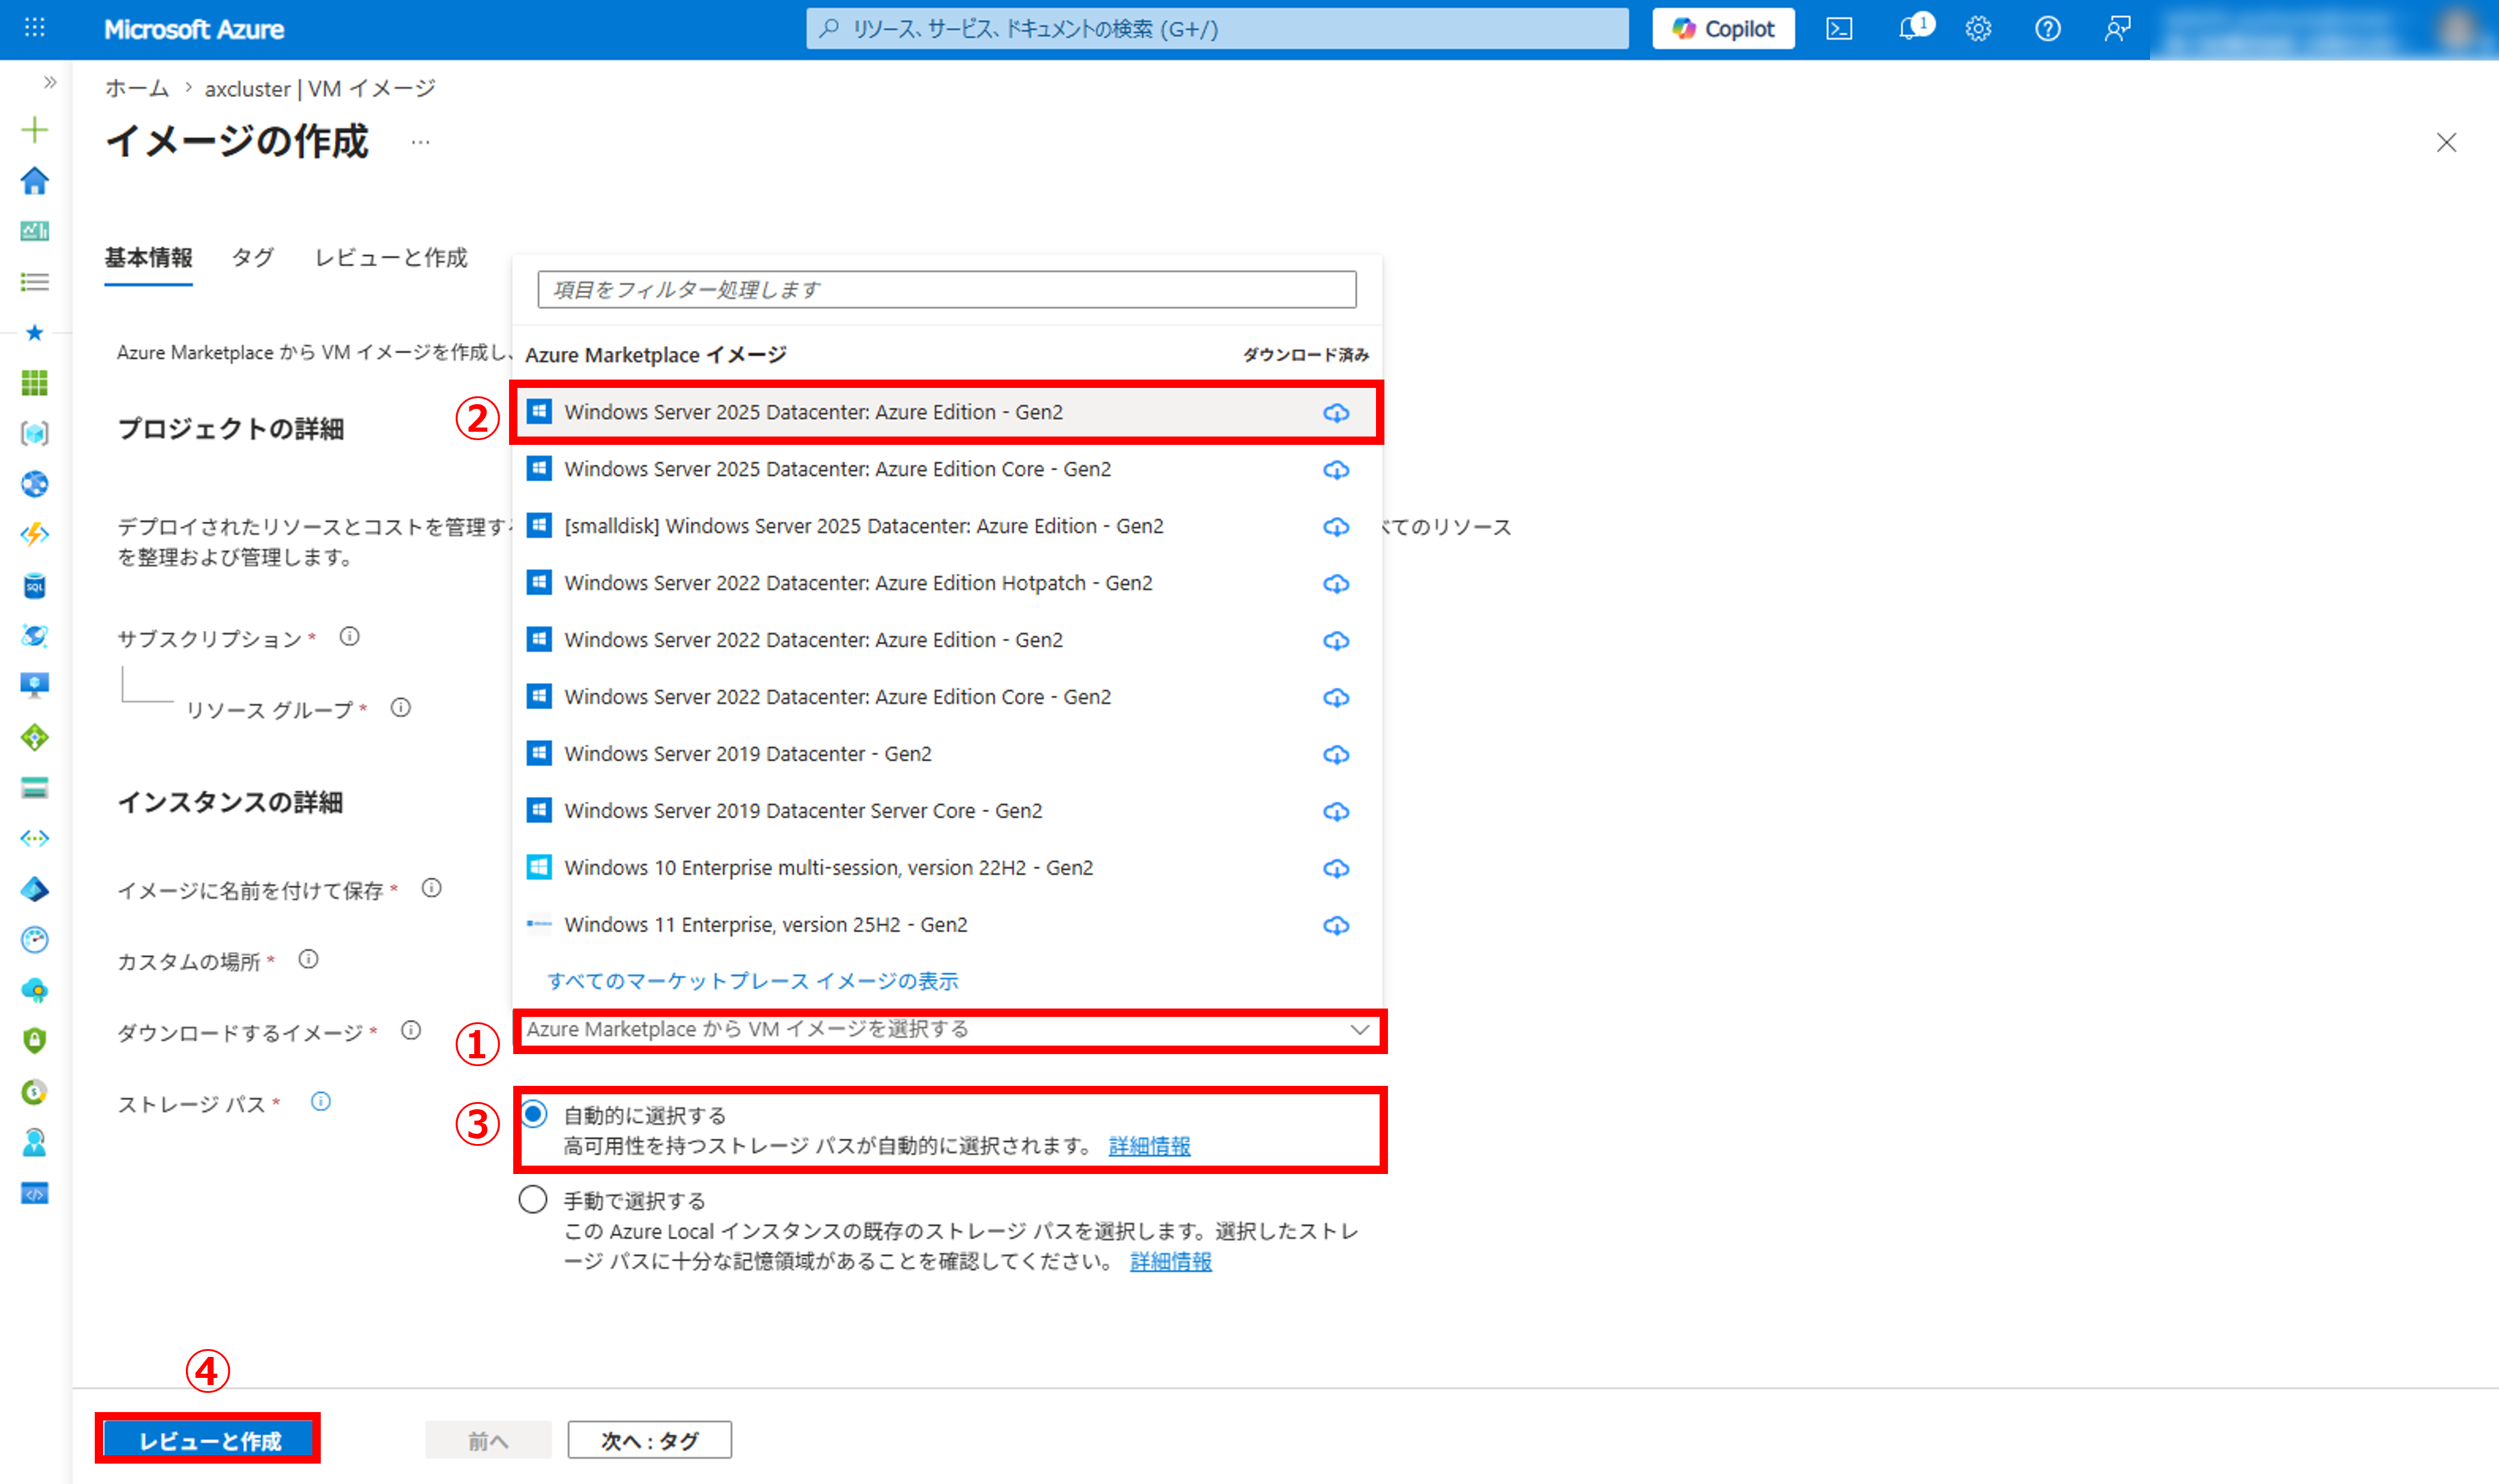The height and width of the screenshot is (1484, 2499).
Task: Open the Function App lightning icon
Action: click(35, 534)
